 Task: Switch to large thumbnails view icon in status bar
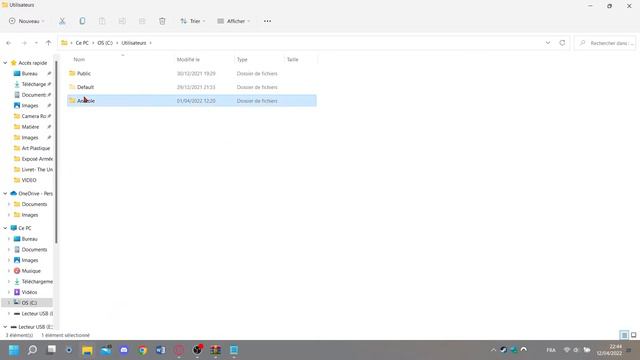click(633, 335)
